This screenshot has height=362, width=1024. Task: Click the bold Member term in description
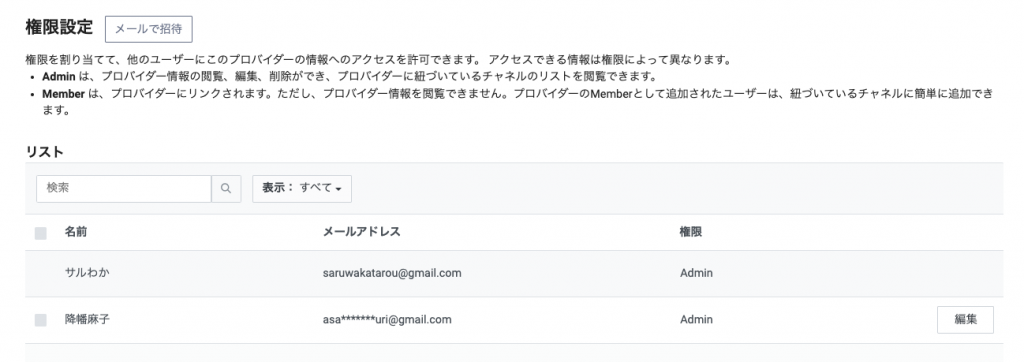click(63, 93)
